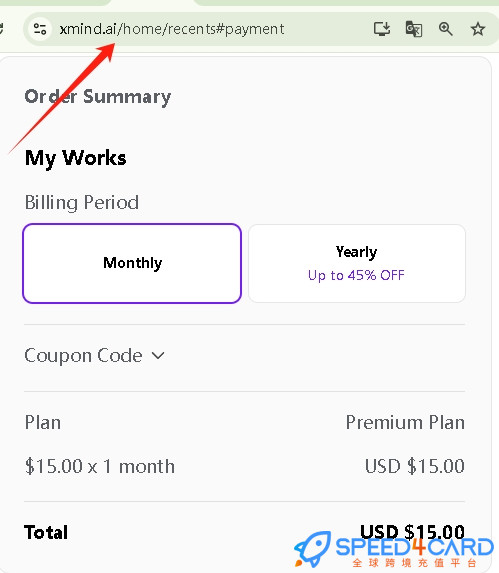Click the red arrow annotation
Screen dimensions: 499x573
coord(62,98)
